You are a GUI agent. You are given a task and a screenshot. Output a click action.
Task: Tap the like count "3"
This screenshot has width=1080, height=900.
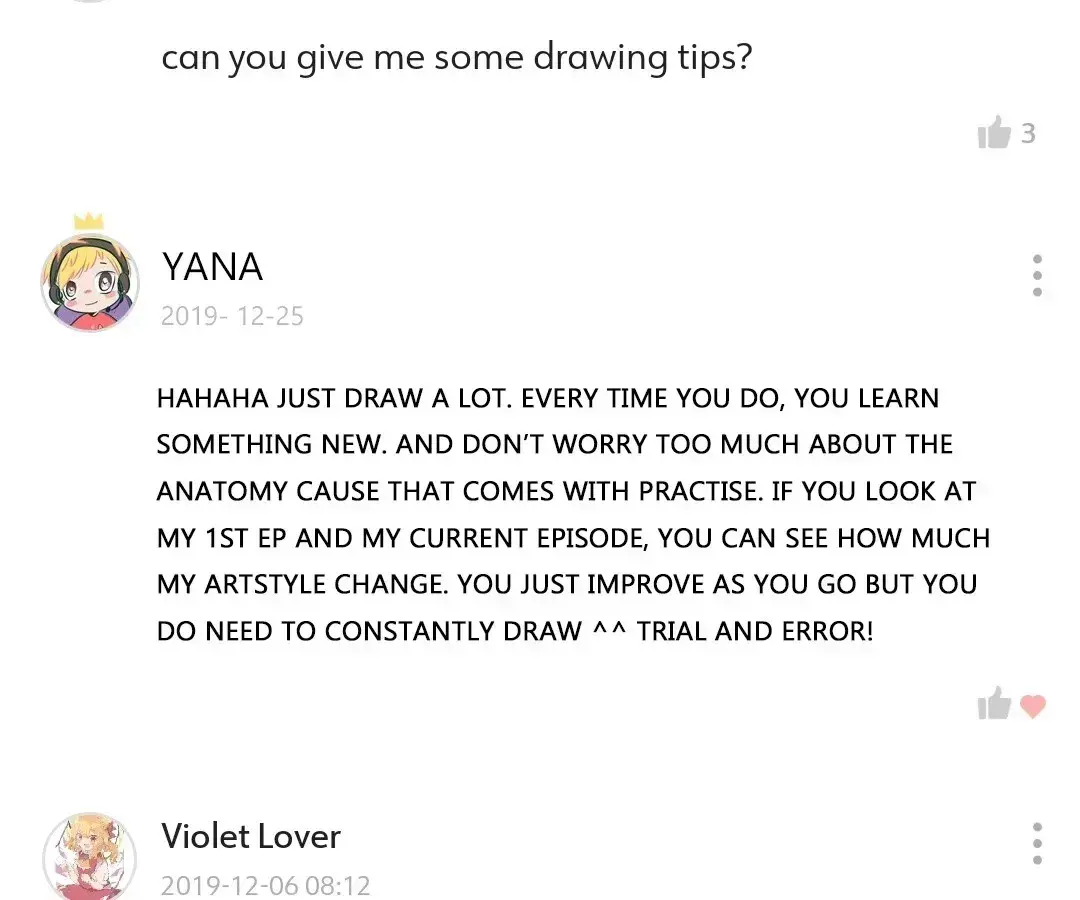1028,133
